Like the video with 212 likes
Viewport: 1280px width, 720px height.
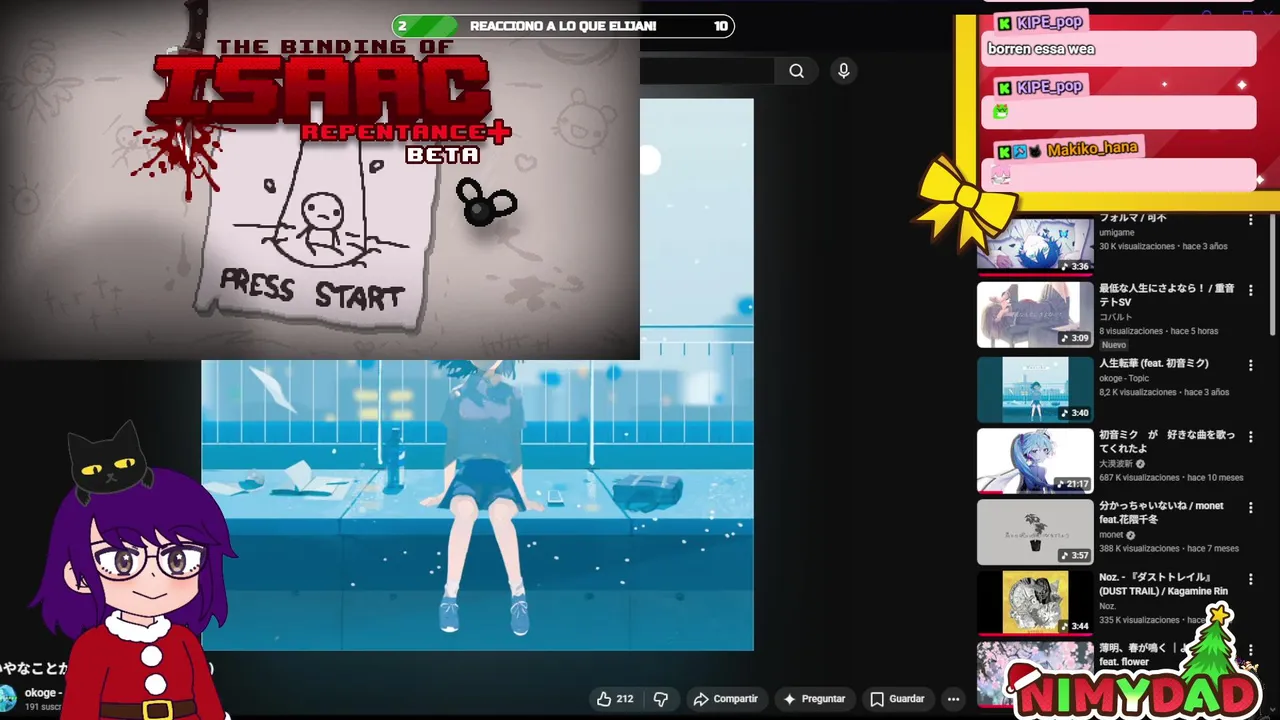pos(615,699)
